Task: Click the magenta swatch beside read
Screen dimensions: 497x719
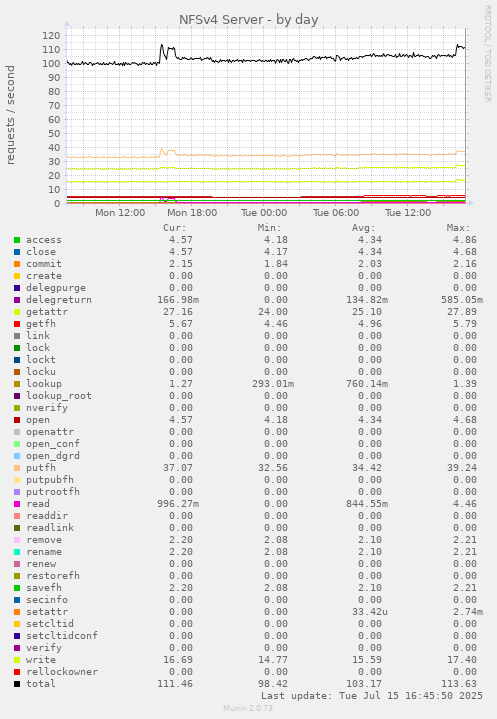Action: click(x=17, y=504)
